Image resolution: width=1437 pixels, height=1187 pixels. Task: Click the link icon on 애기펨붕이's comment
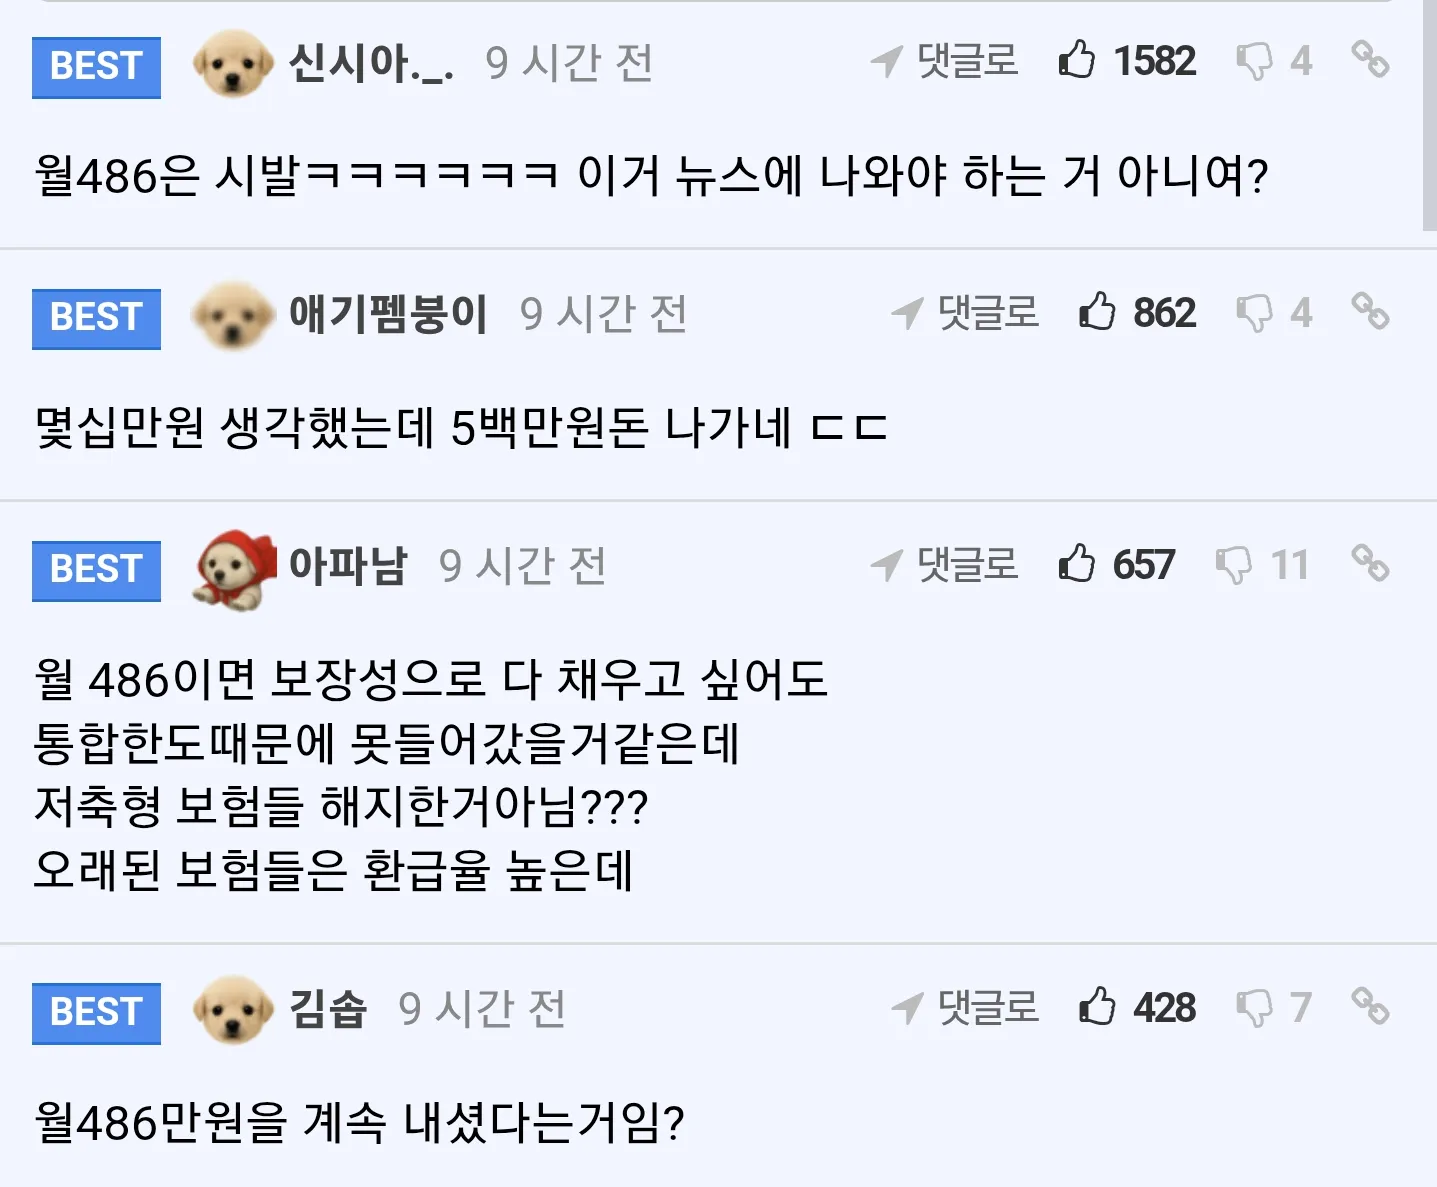[1372, 313]
